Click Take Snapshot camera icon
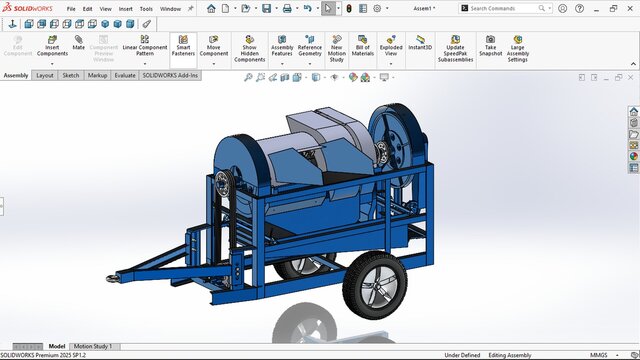This screenshot has width=640, height=360. 491,46
